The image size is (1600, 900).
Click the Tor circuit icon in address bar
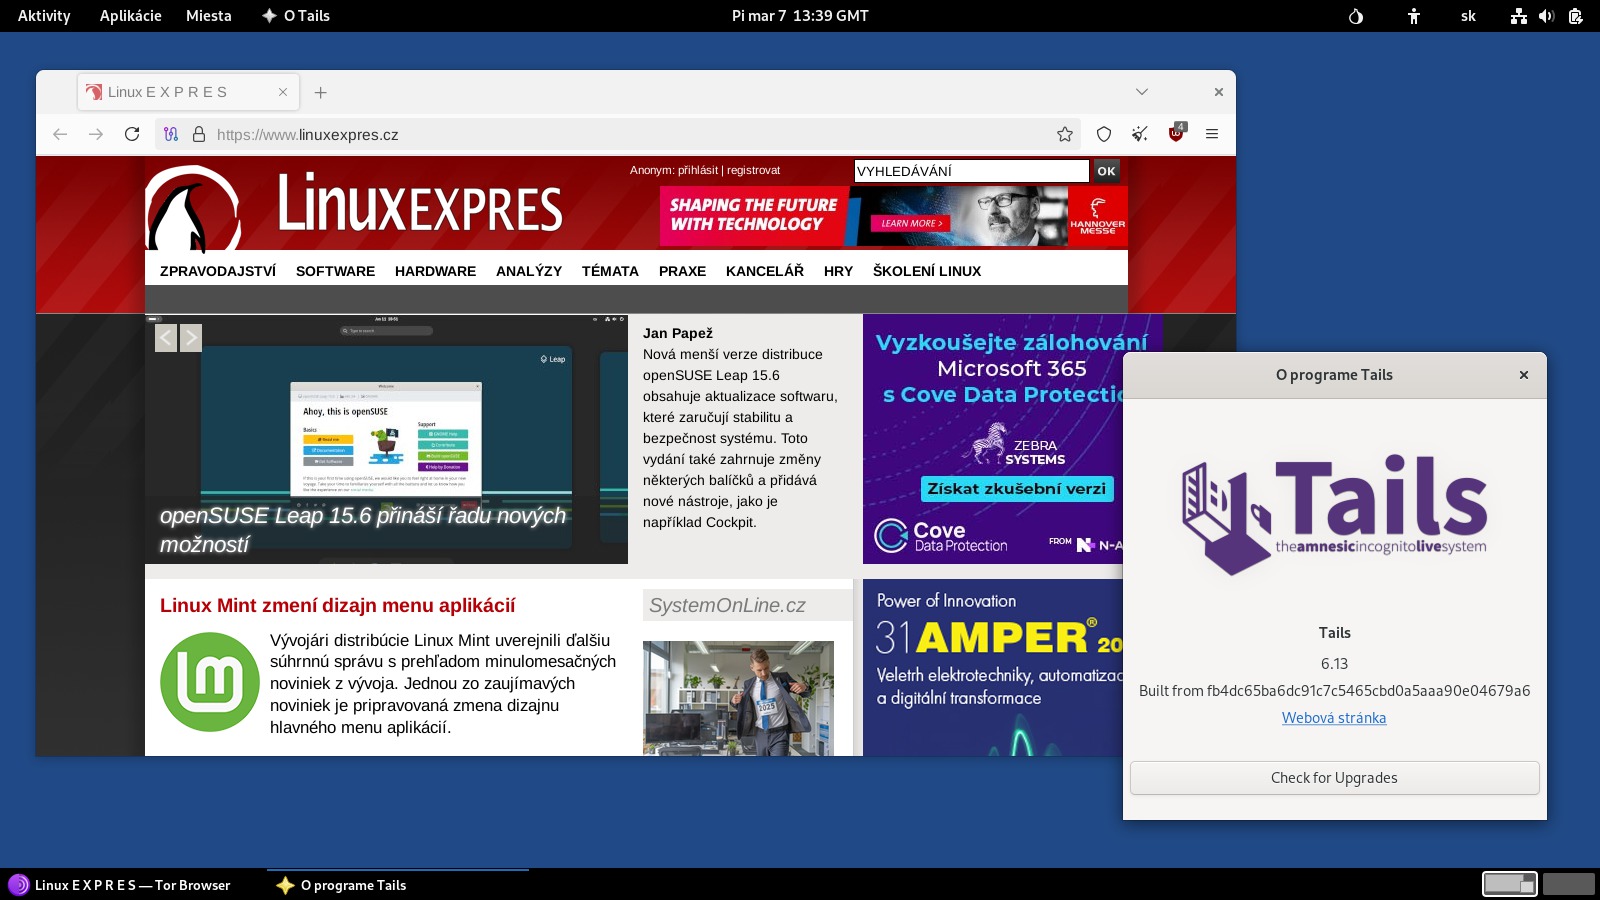(171, 134)
